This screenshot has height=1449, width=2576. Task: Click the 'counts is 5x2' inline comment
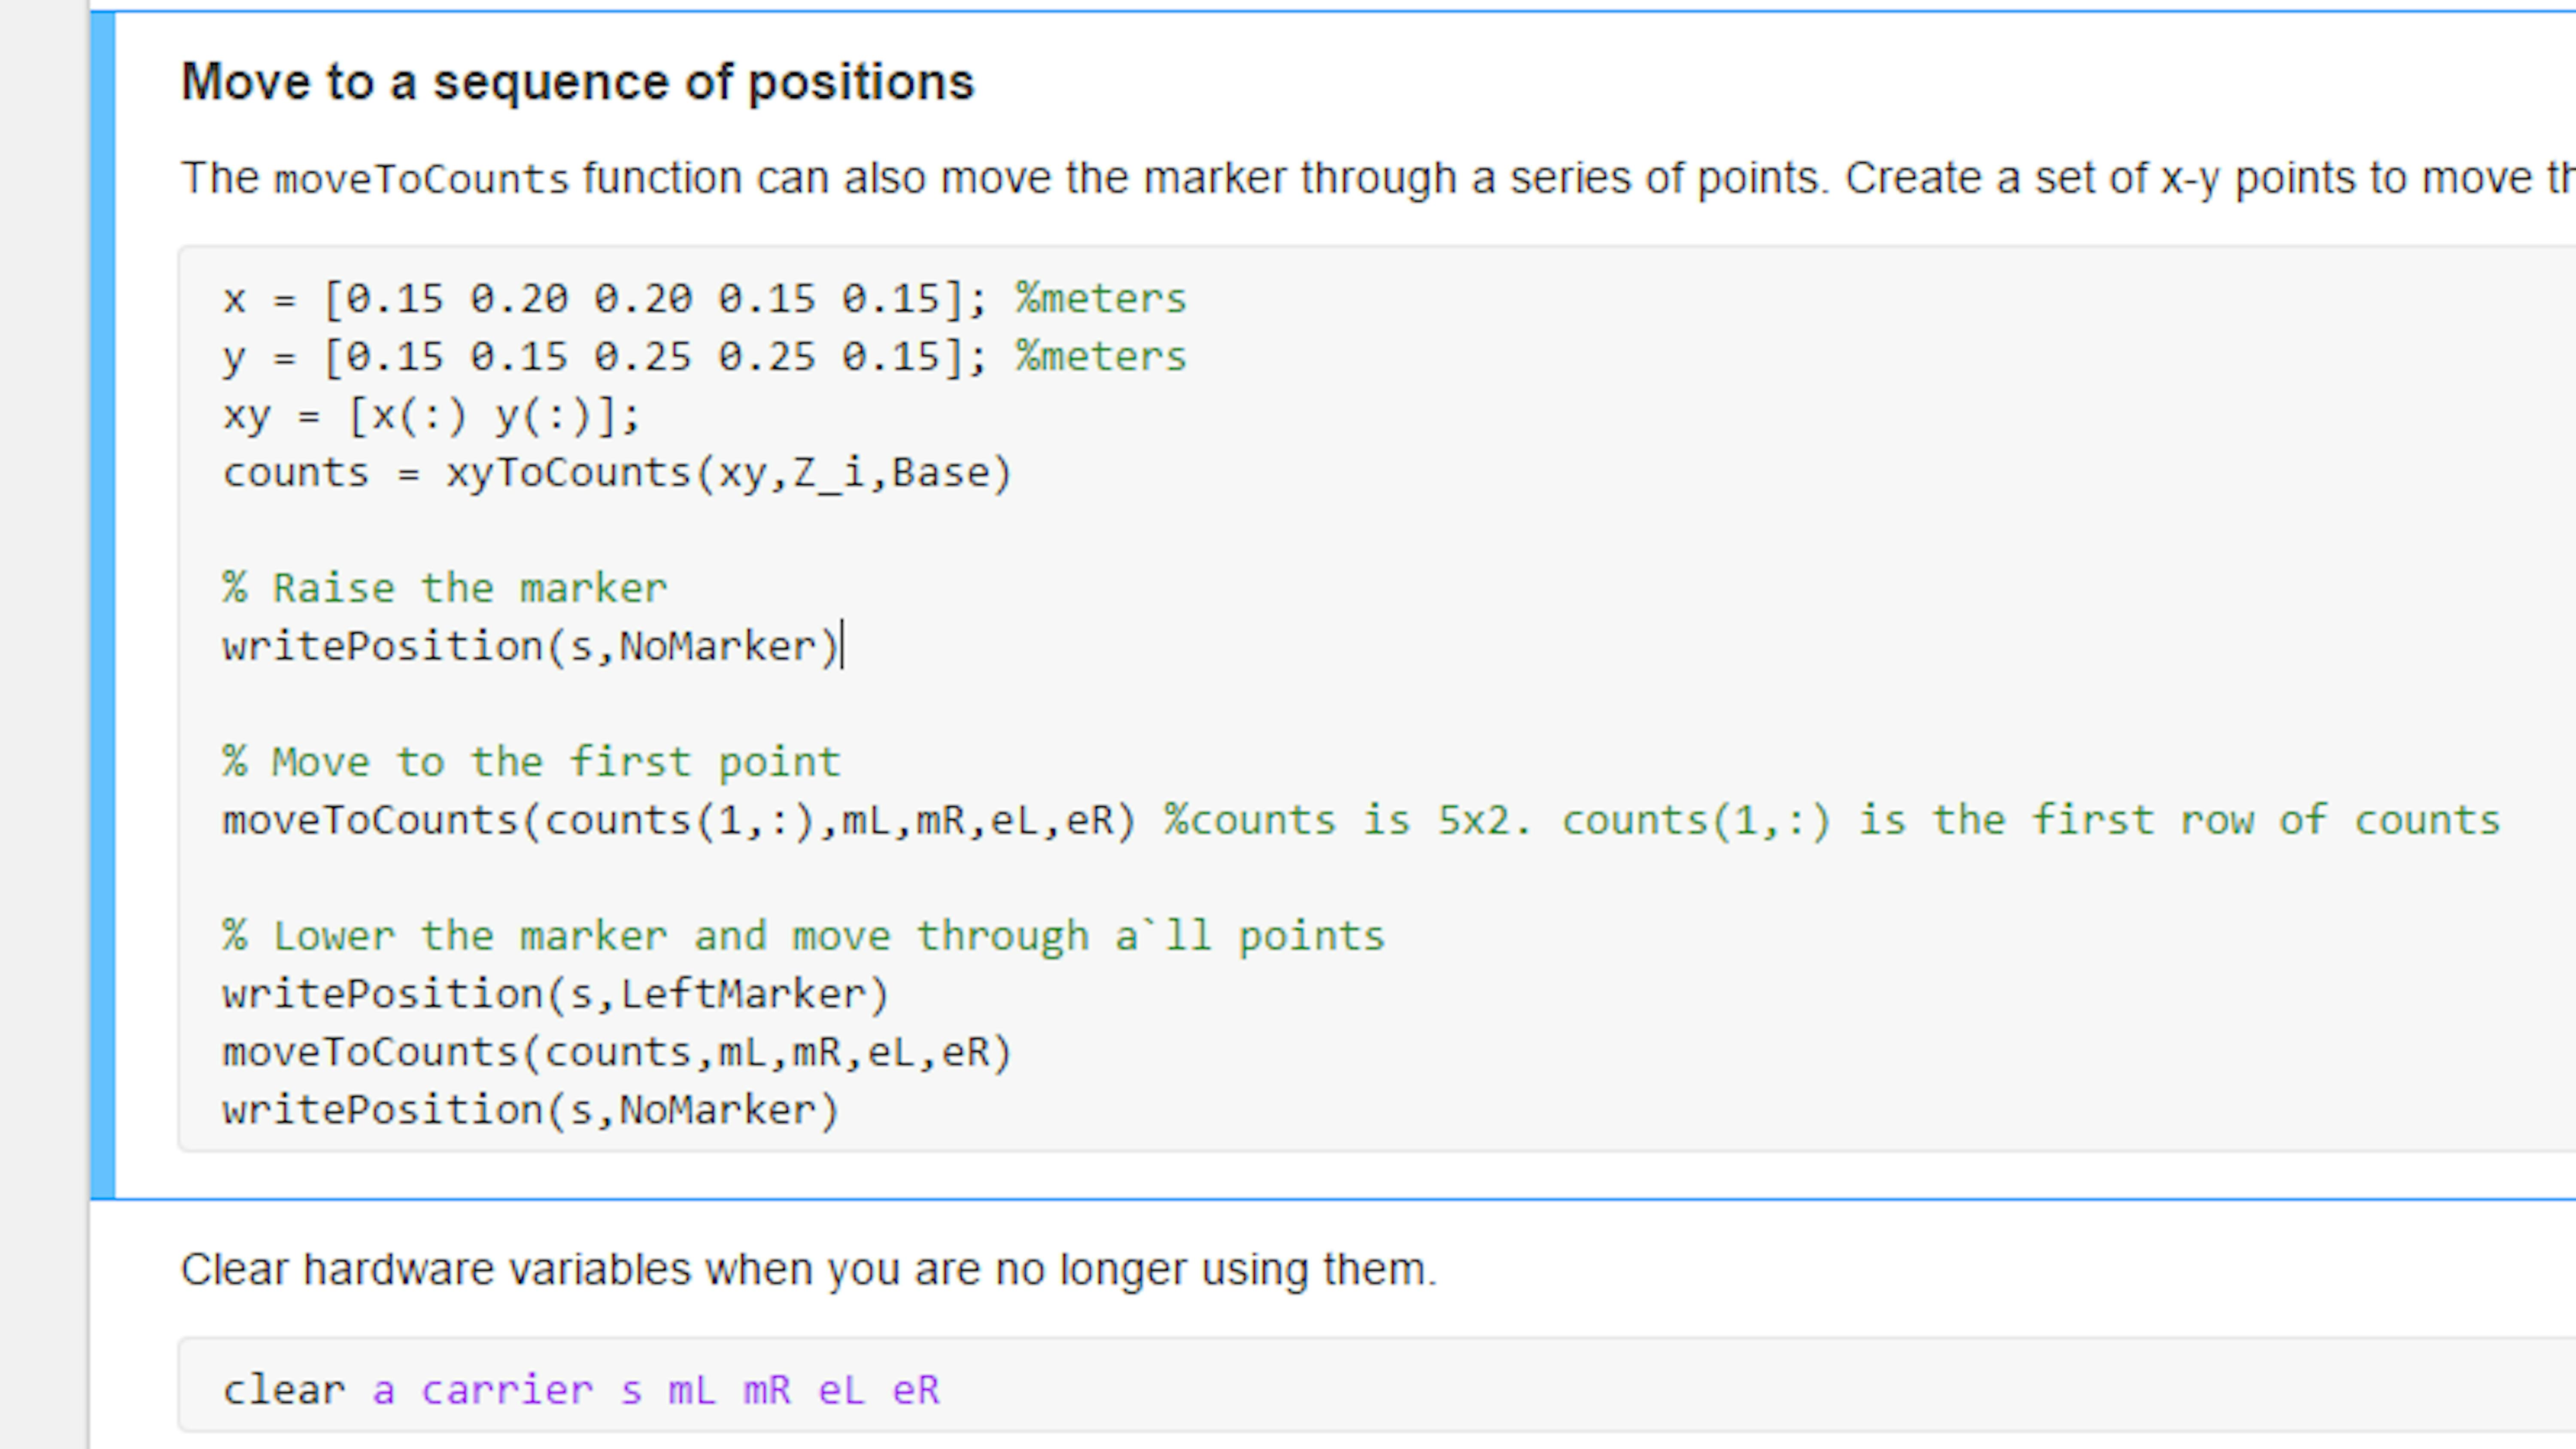pos(1831,821)
